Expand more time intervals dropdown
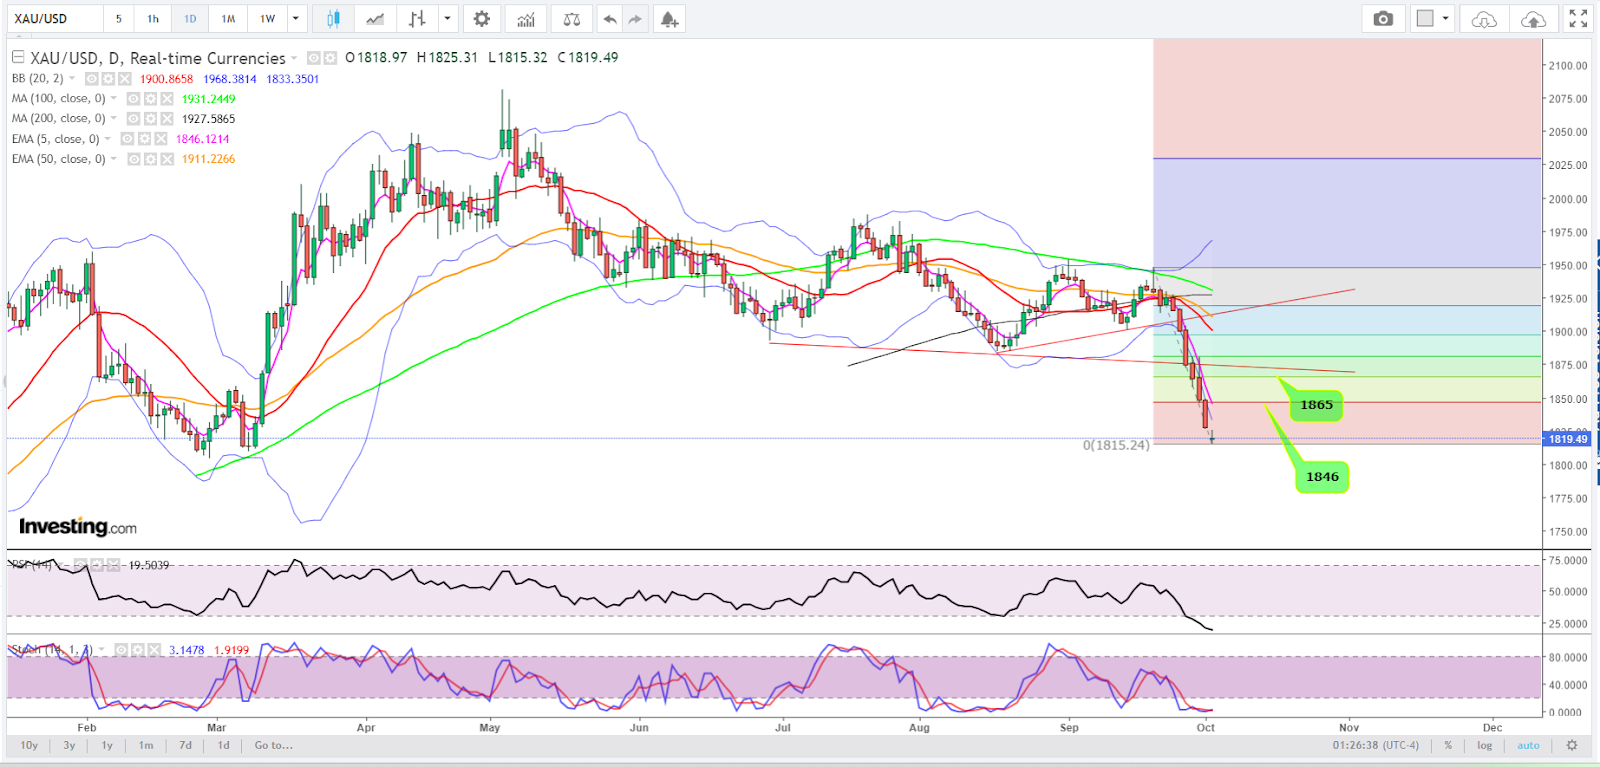This screenshot has width=1600, height=767. pos(295,19)
